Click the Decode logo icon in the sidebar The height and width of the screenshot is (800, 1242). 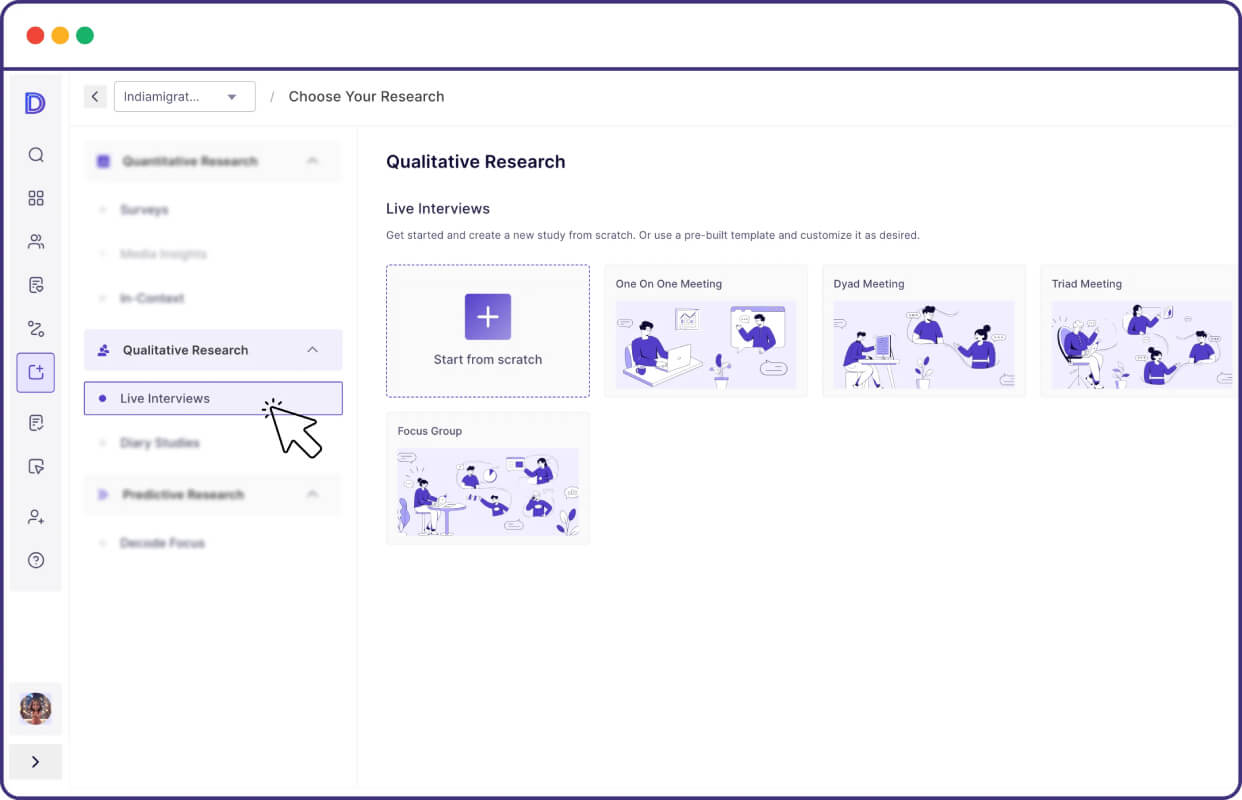(x=35, y=103)
